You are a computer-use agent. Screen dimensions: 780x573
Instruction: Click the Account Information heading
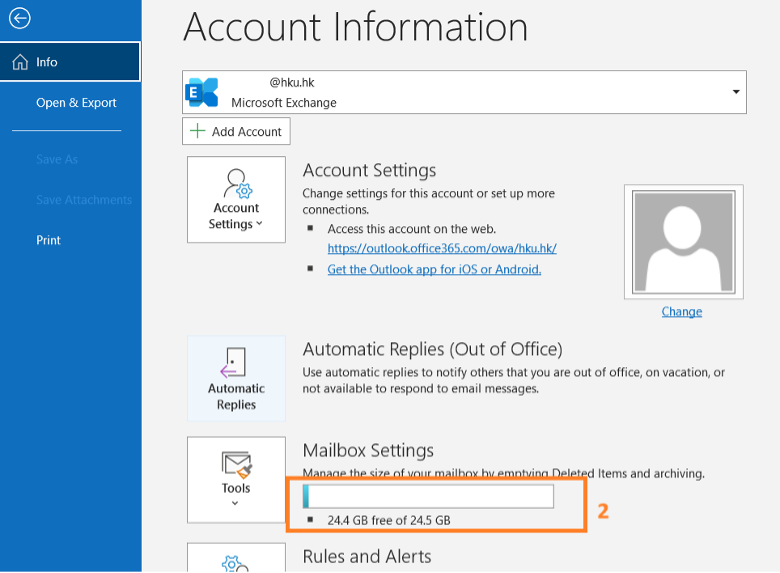tap(356, 26)
